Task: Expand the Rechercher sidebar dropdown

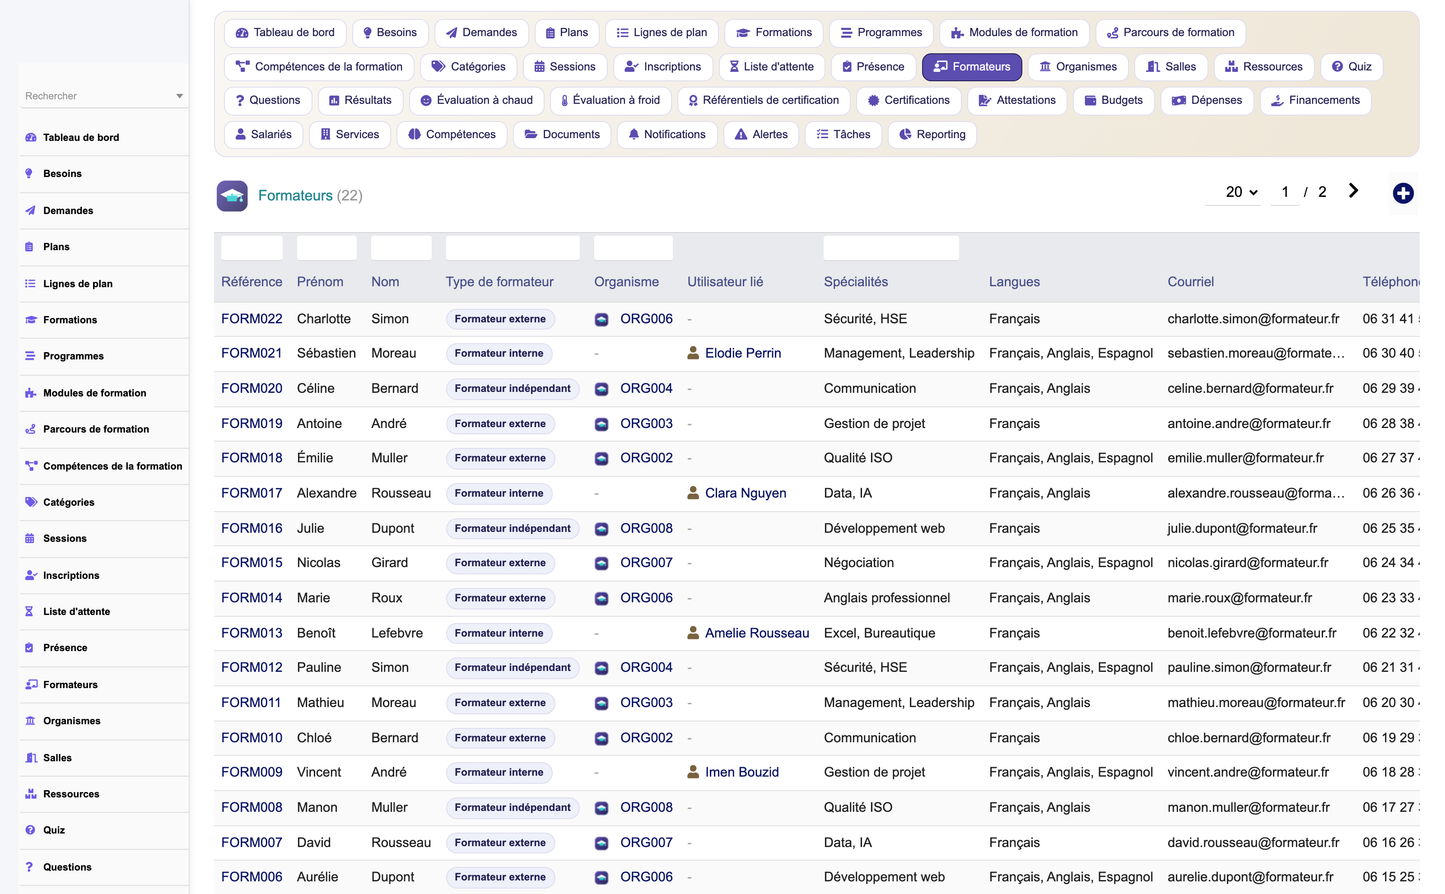Action: (x=180, y=96)
